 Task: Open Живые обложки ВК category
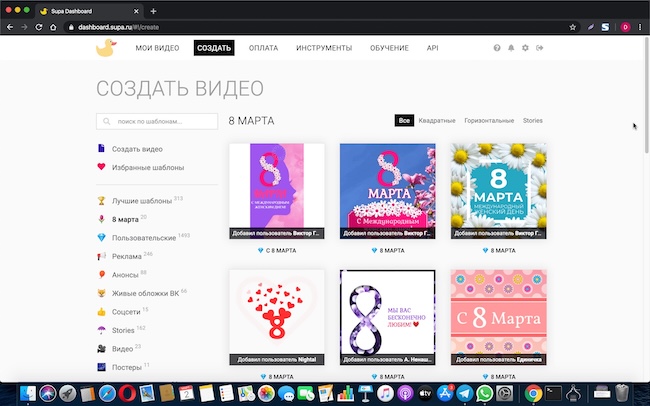click(146, 294)
